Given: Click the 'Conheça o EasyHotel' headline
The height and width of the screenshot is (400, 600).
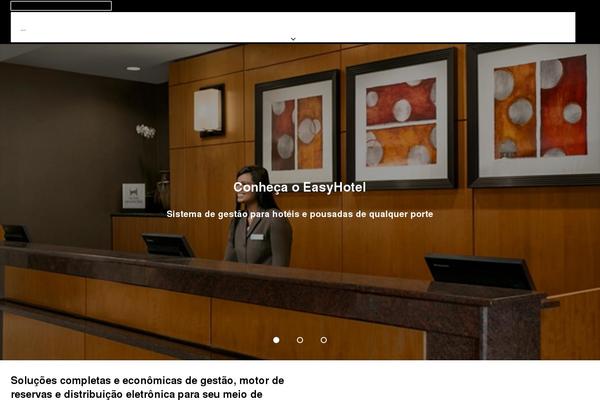Looking at the screenshot, I should (300, 187).
